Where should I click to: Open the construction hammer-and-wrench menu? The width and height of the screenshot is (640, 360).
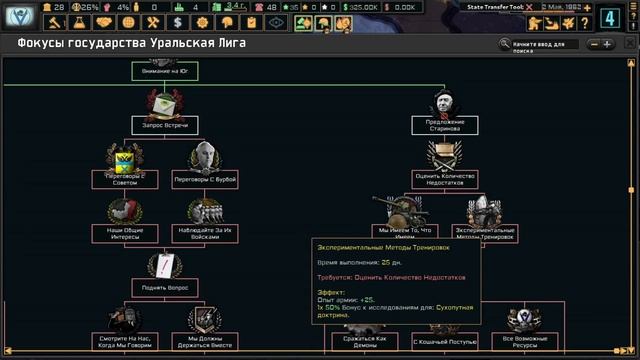tap(153, 23)
